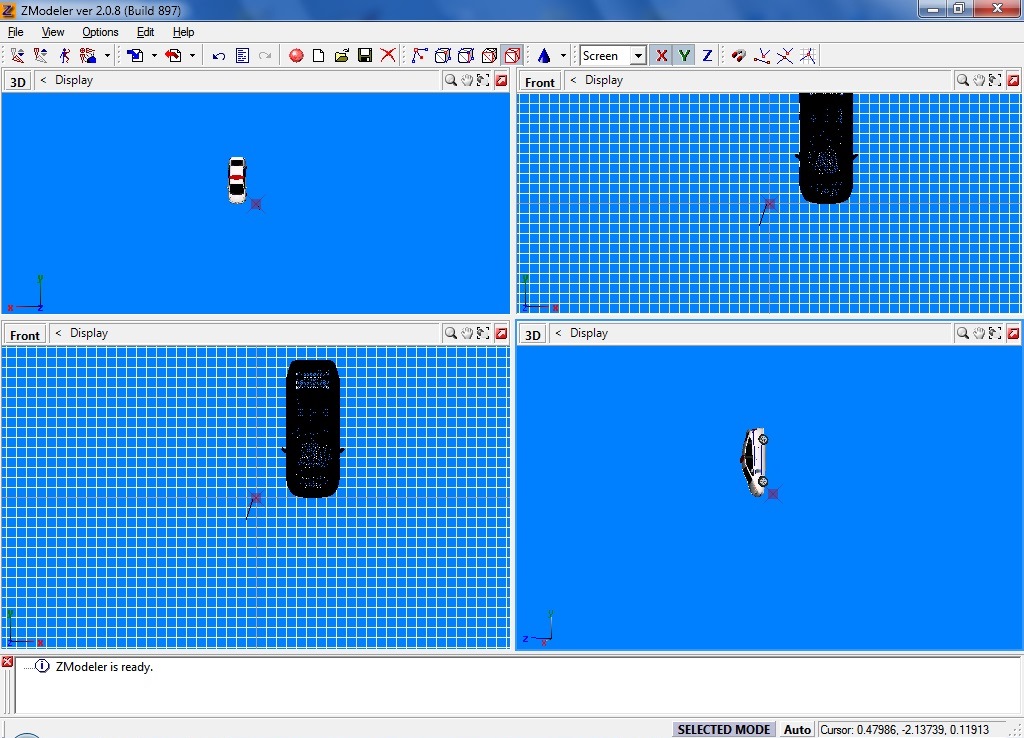1024x738 pixels.
Task: Click the second selection arrows icon in toolbar
Action: click(41, 56)
